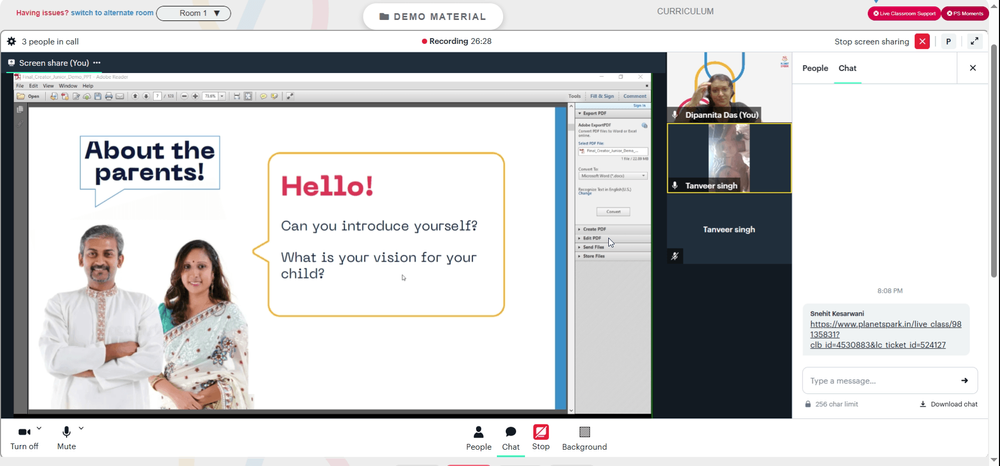1000x466 pixels.
Task: Open the call settings gear icon
Action: pyautogui.click(x=11, y=41)
